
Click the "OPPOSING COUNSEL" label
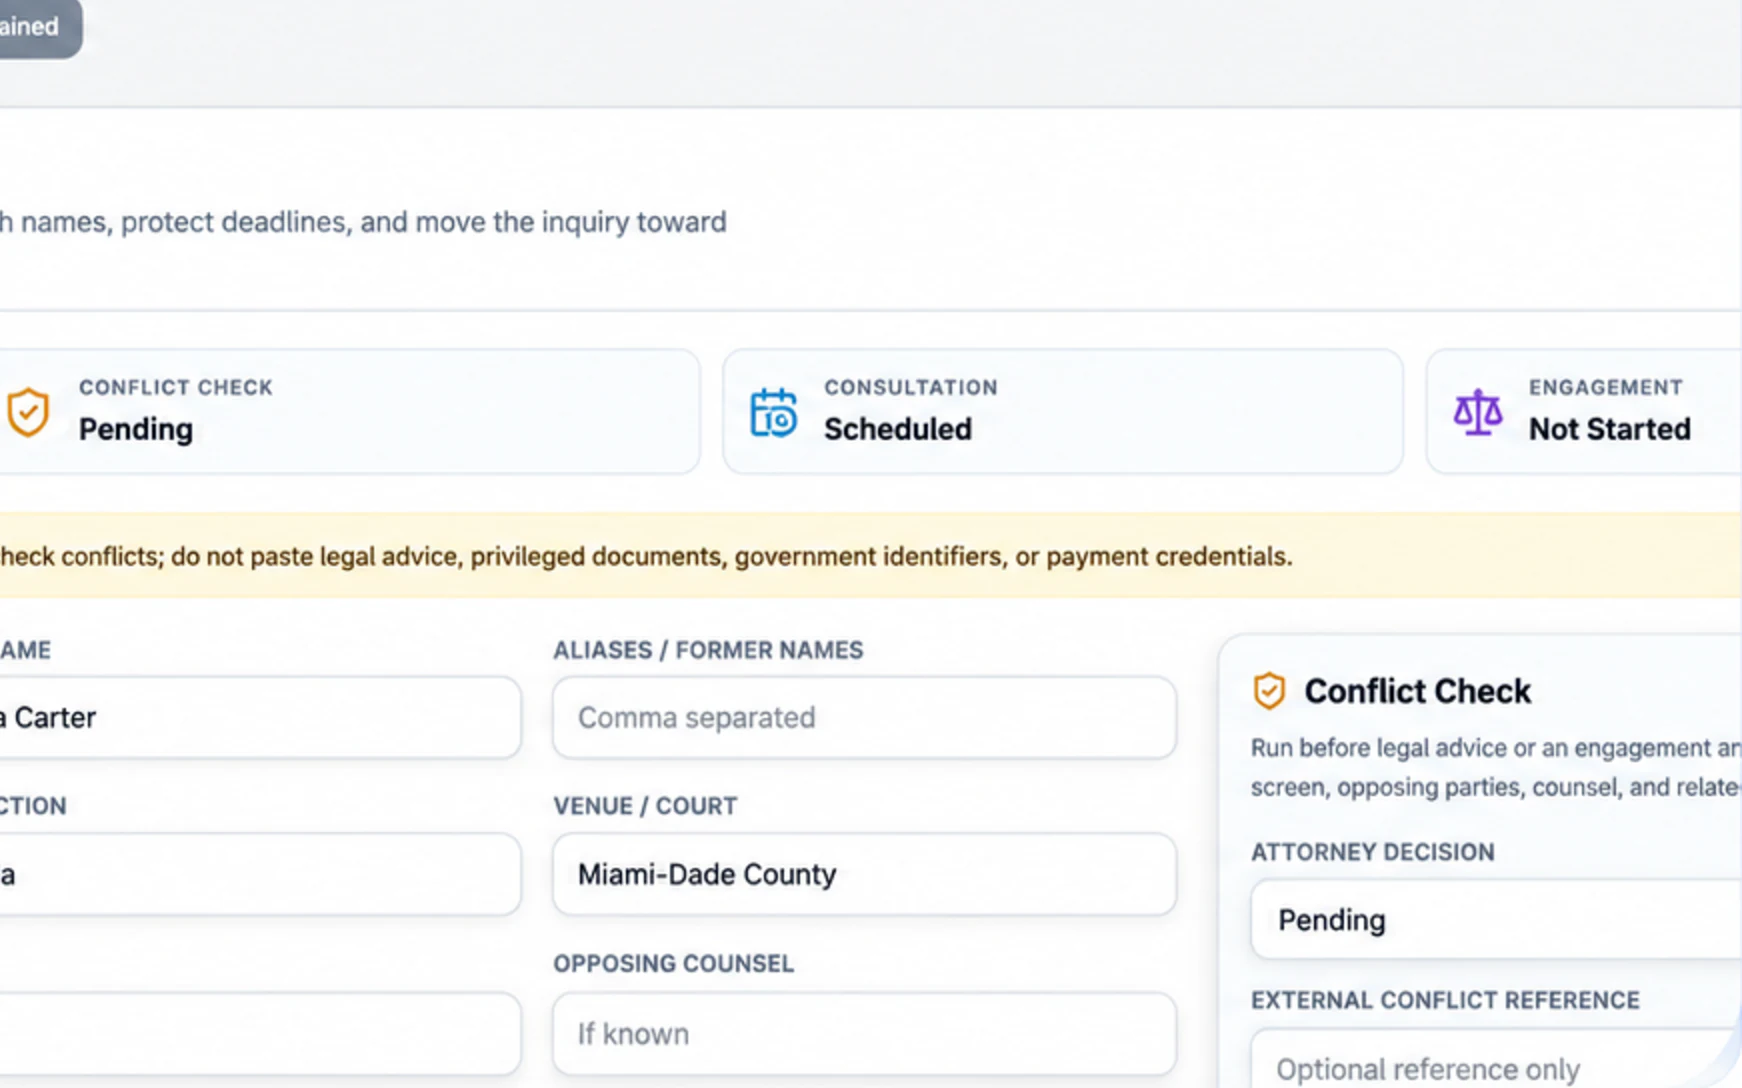673,963
